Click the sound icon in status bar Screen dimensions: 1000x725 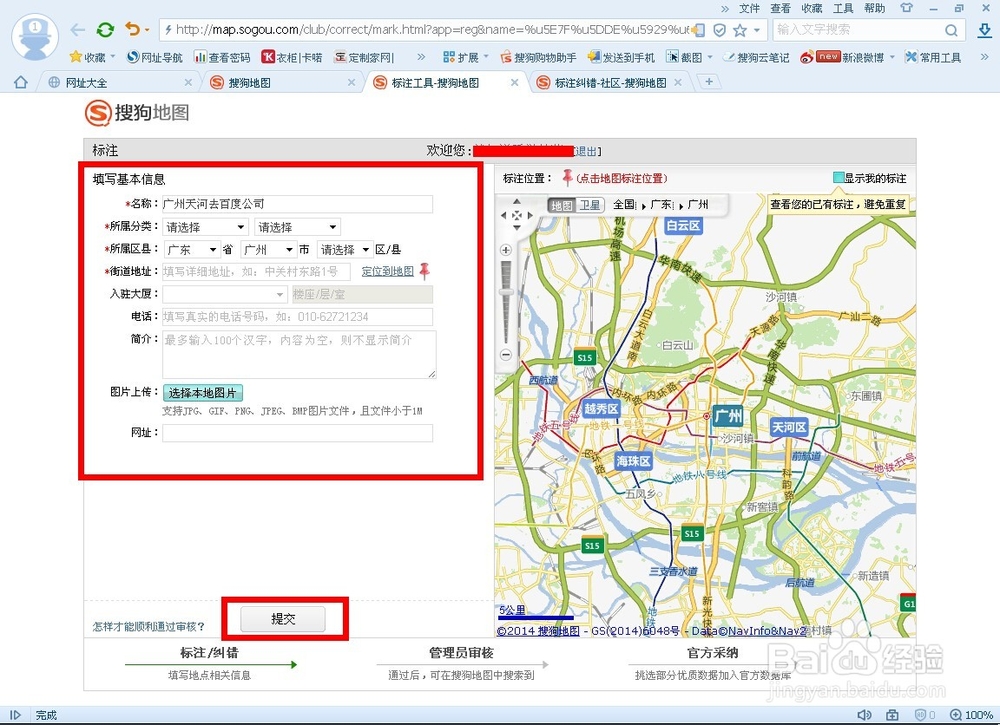point(864,715)
